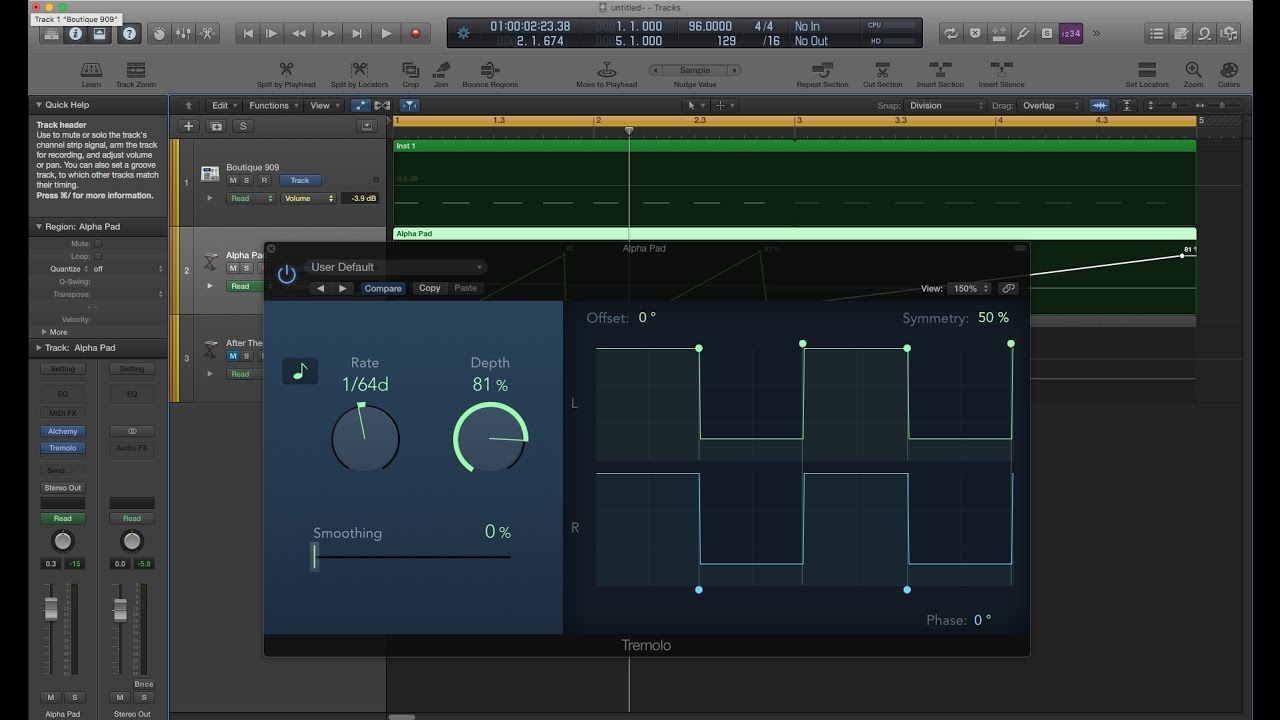Click the Crop toolbar icon
This screenshot has width=1280, height=720.
click(411, 70)
